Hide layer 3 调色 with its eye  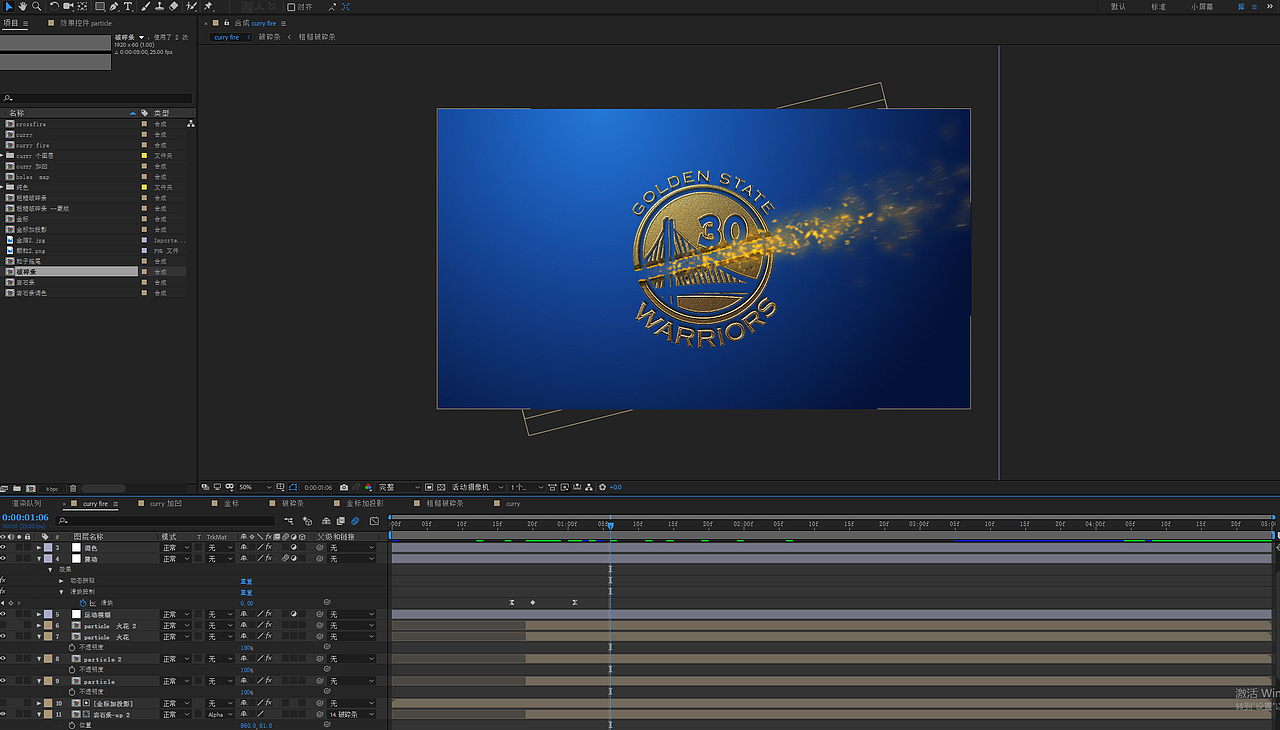pyautogui.click(x=3, y=548)
